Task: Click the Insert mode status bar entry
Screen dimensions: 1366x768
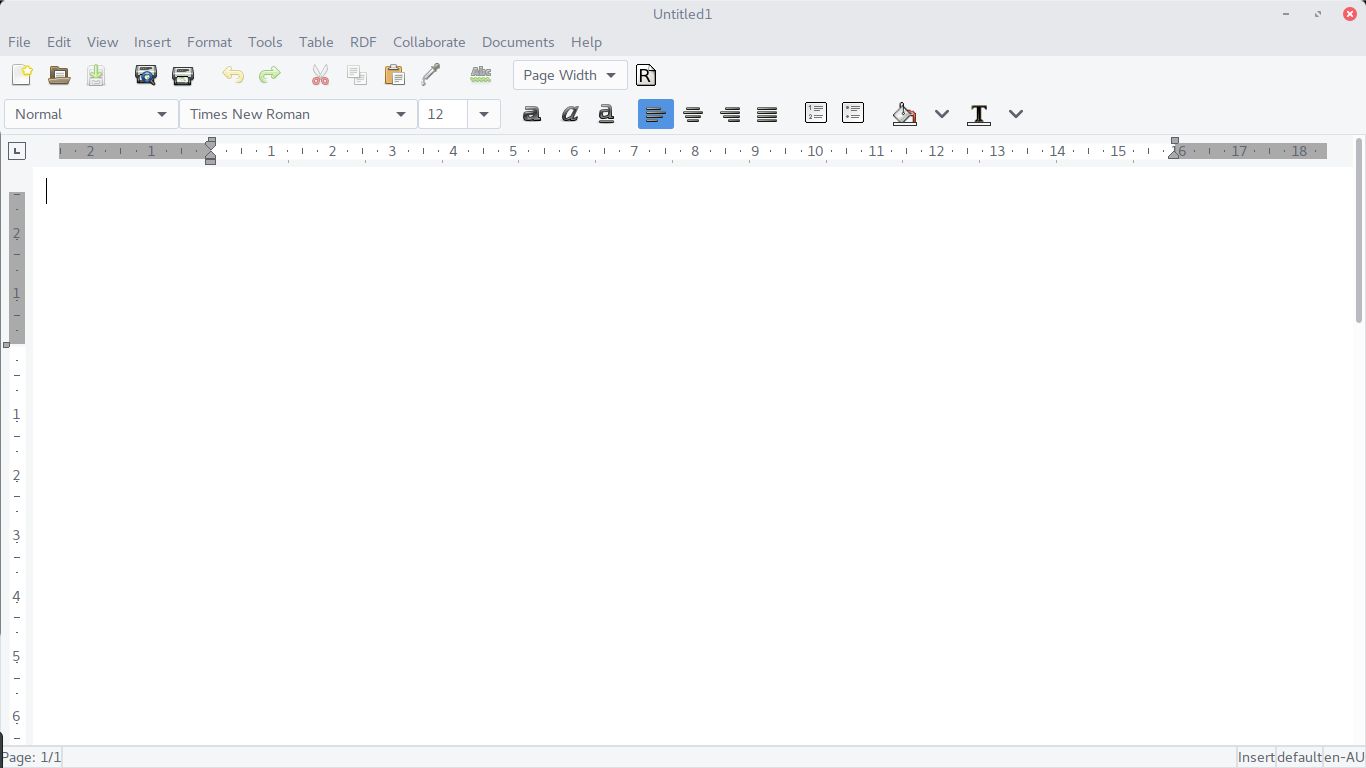Action: pos(1256,757)
